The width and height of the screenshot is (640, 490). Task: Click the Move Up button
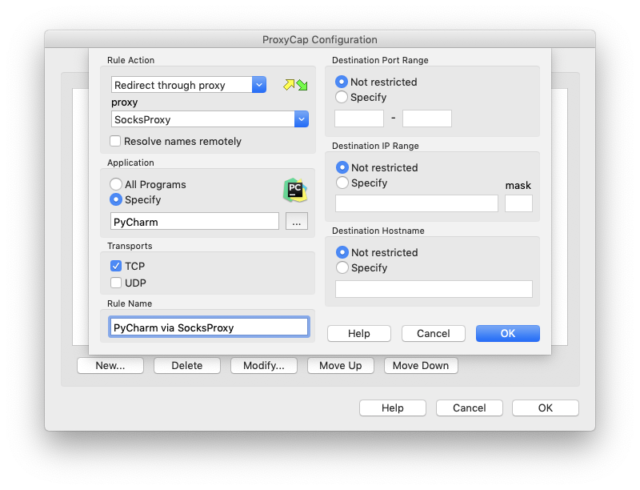[340, 365]
